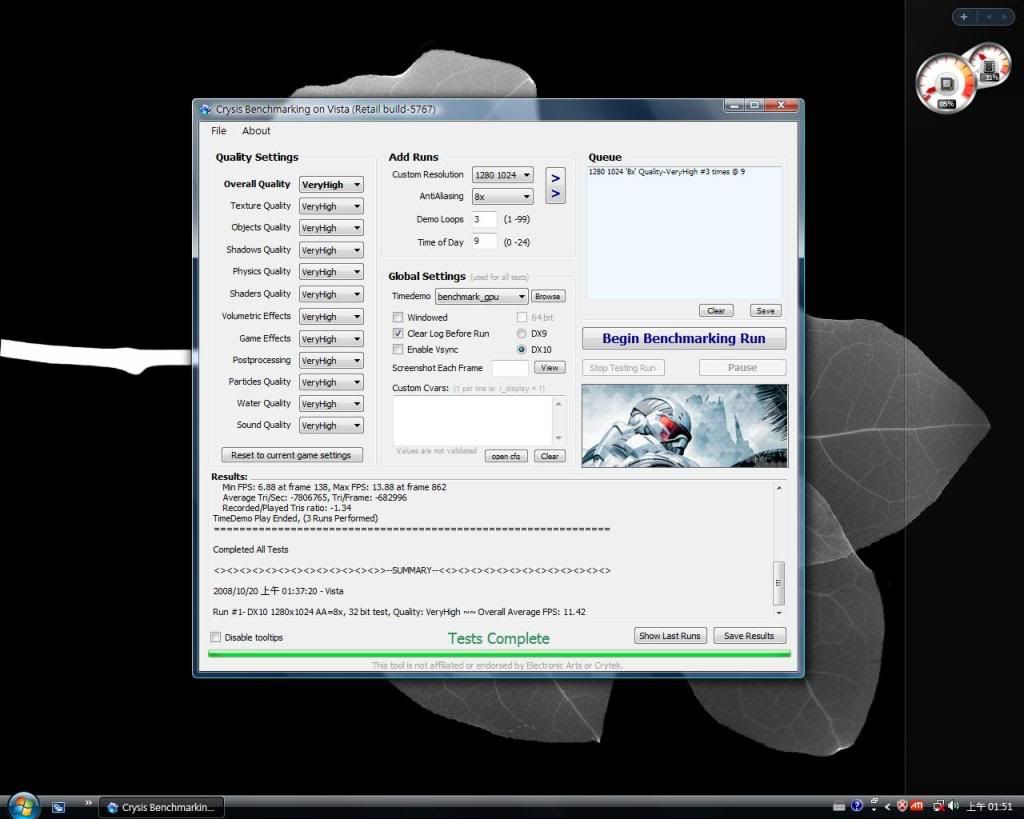Click the network connection tray icon
Viewport: 1024px width, 819px height.
coord(940,806)
